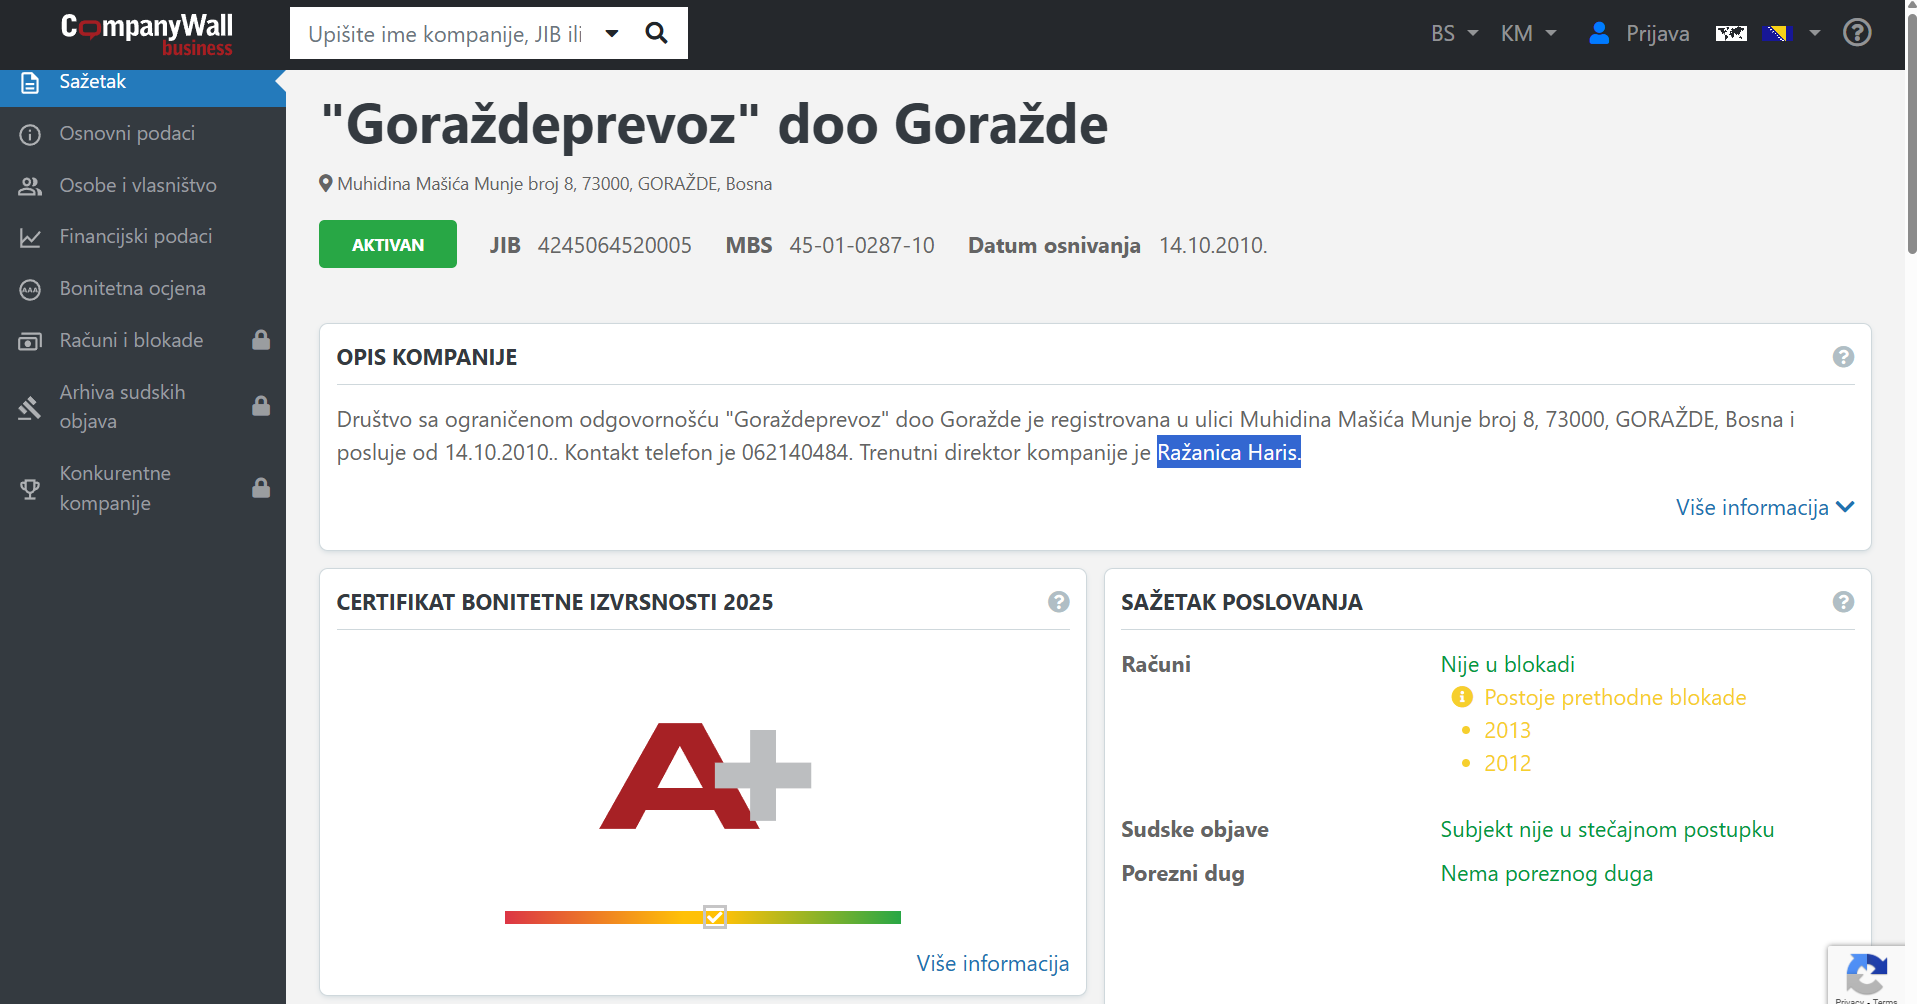This screenshot has height=1004, width=1917.
Task: Click the green AKTIVAN status button
Action: 388,244
